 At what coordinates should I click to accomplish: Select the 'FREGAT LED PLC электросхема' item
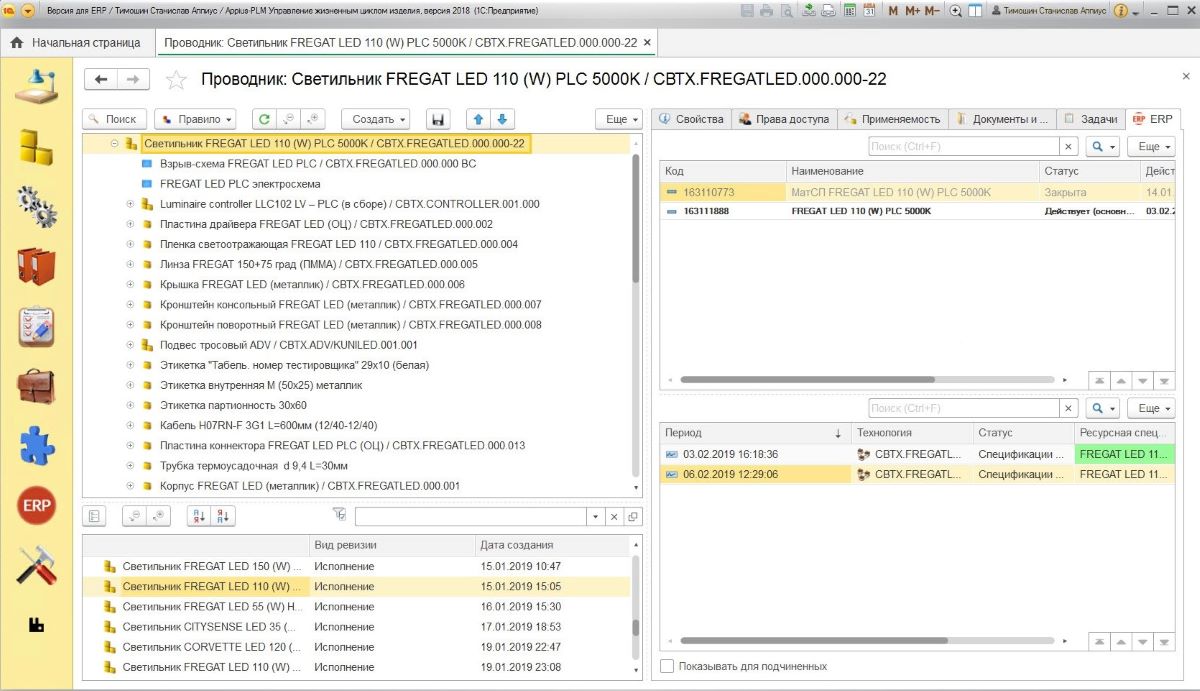pos(240,184)
